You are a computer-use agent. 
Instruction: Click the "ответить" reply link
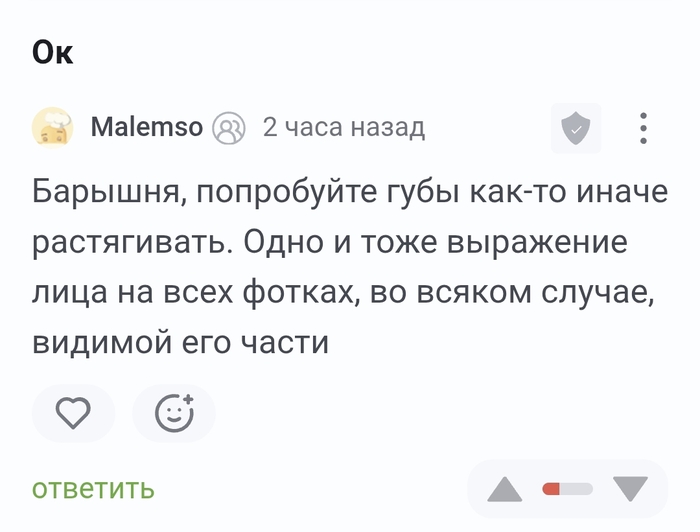pos(93,489)
